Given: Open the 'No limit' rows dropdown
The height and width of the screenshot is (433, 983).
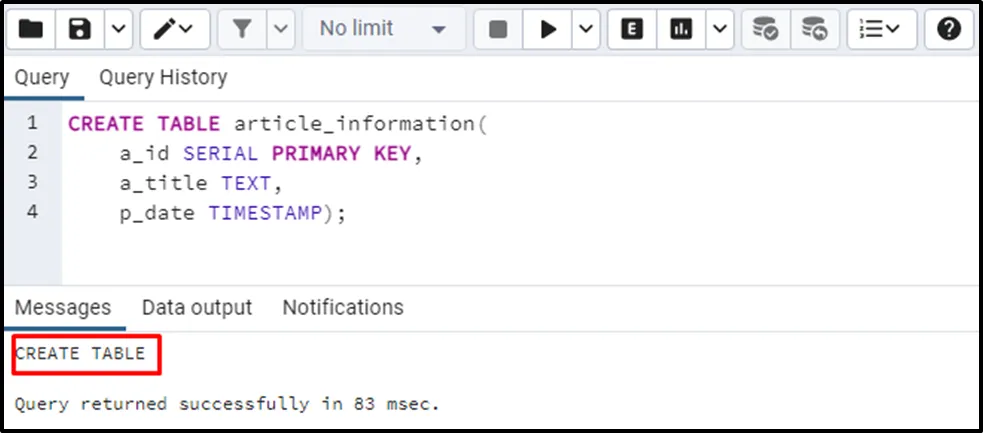Looking at the screenshot, I should click(x=382, y=29).
